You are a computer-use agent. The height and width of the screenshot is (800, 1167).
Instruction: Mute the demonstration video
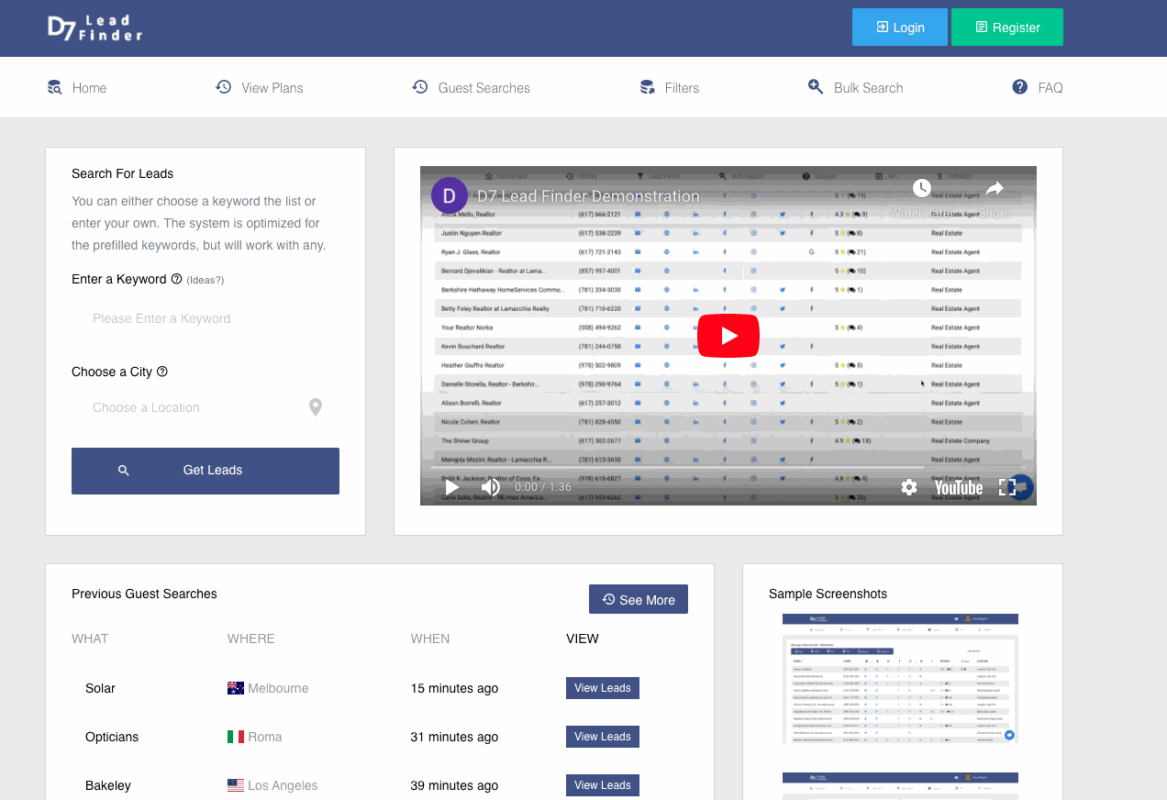491,487
